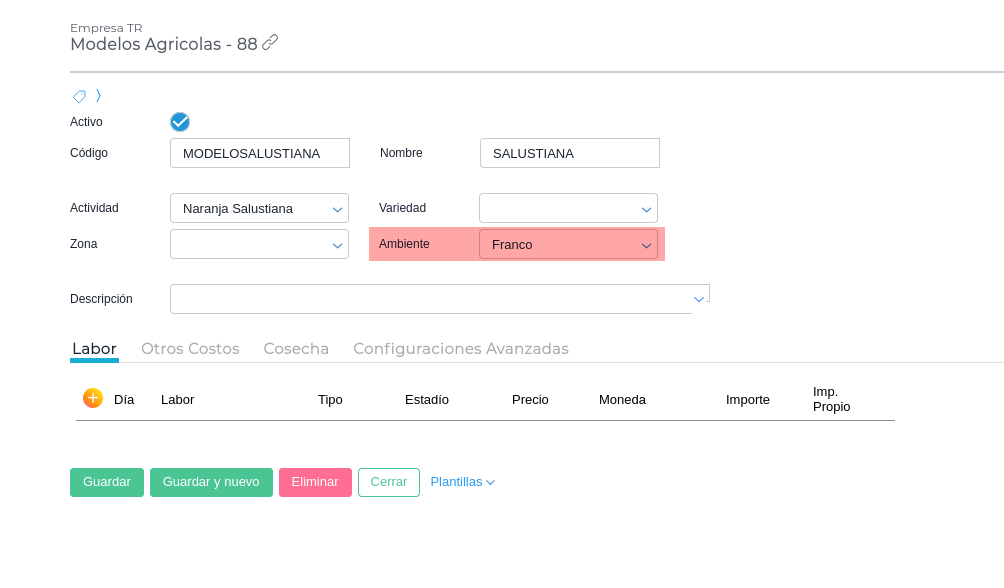Expand the Descripción dropdown arrow
1004x588 pixels.
[x=699, y=299]
